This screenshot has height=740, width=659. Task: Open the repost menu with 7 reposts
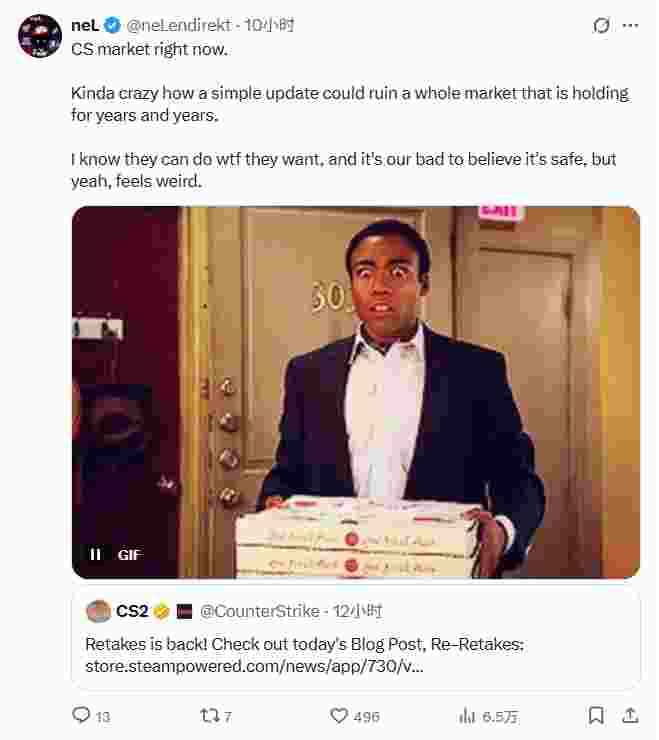click(x=210, y=716)
